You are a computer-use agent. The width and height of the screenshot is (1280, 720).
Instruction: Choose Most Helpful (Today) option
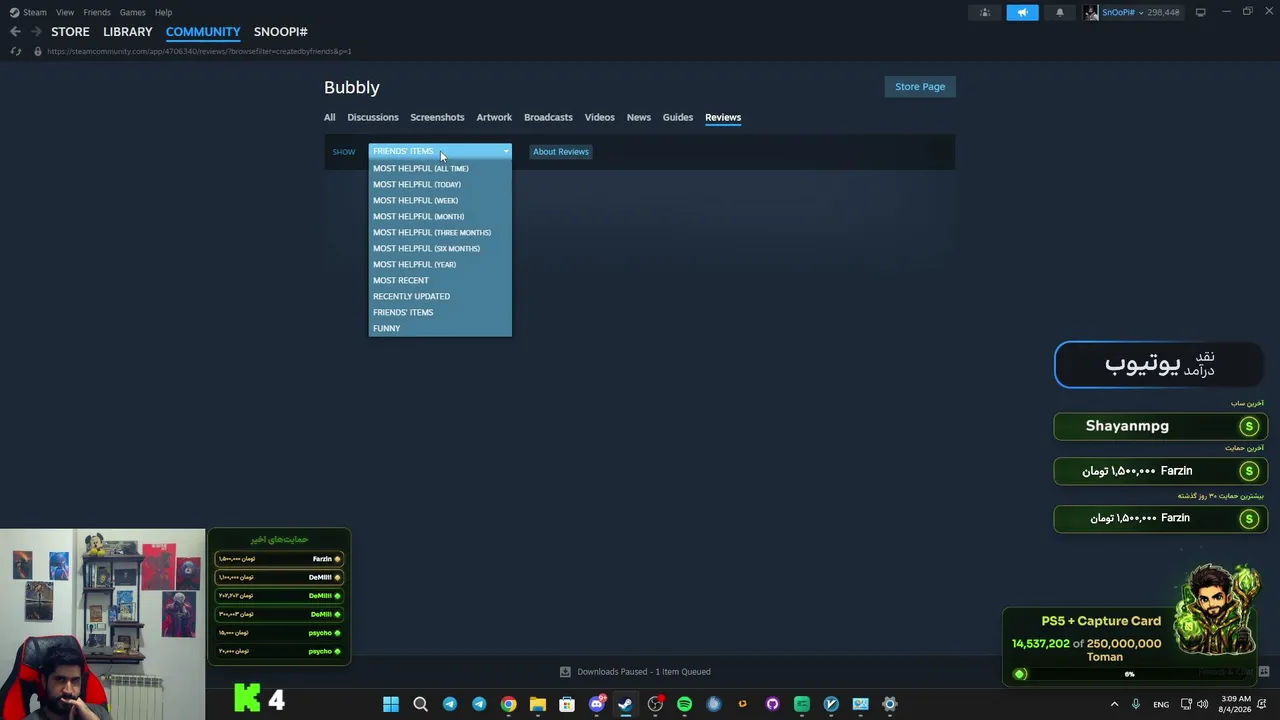(440, 184)
